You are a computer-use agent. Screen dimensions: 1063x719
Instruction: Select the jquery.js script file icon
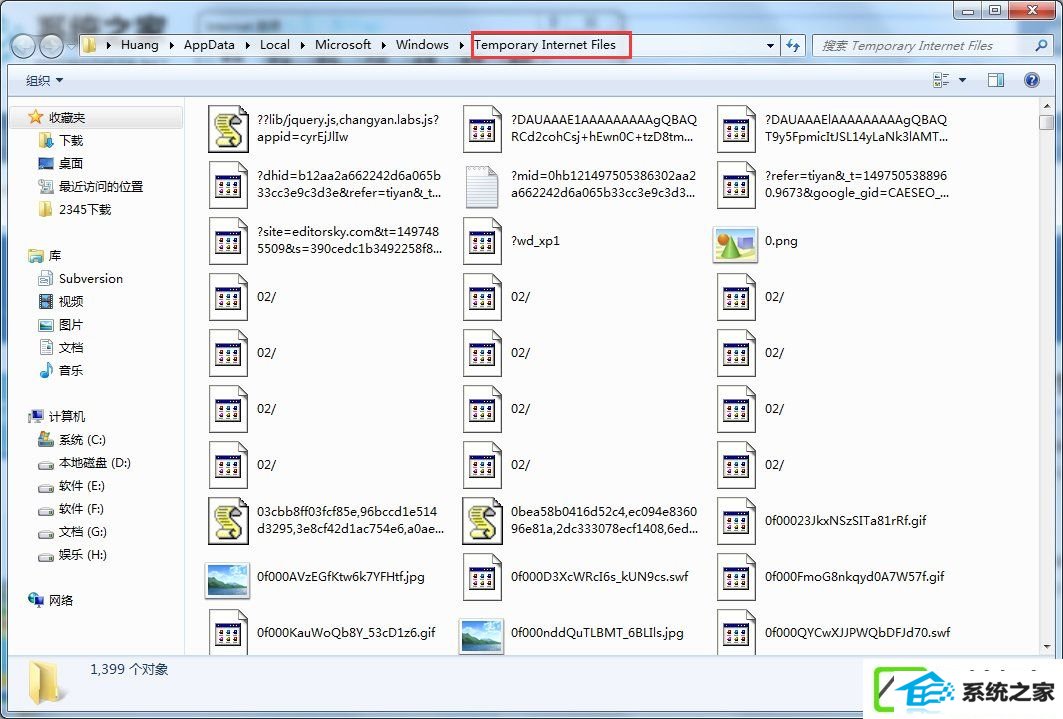[x=228, y=129]
